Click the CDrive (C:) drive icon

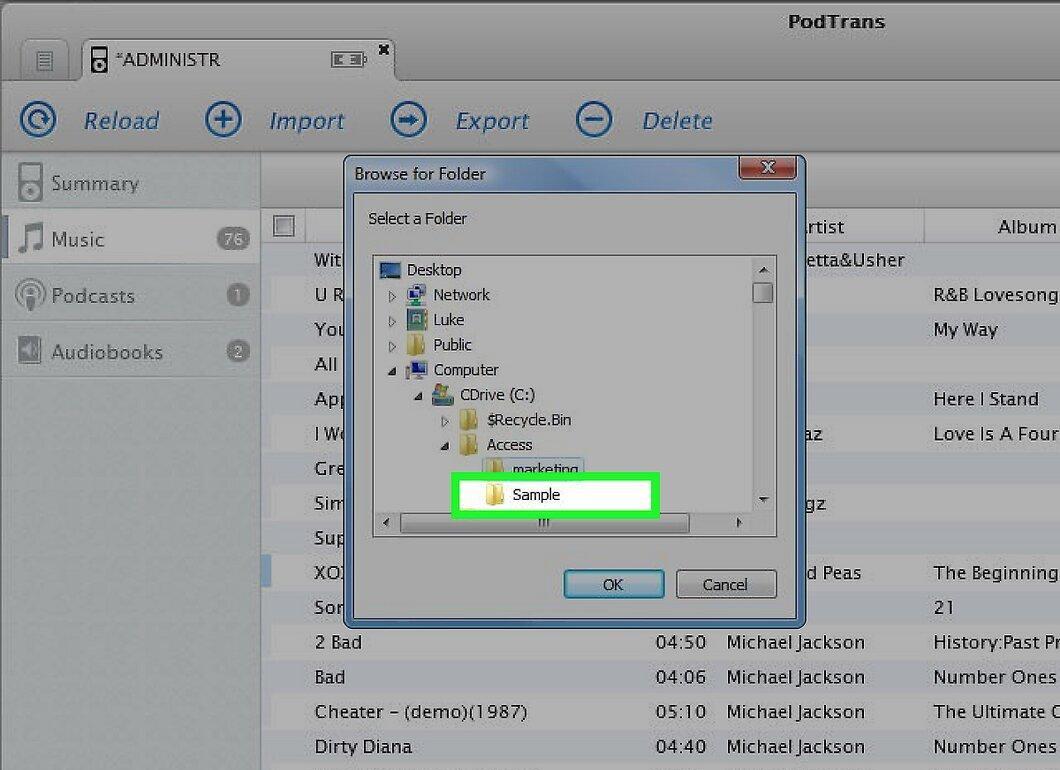[443, 395]
